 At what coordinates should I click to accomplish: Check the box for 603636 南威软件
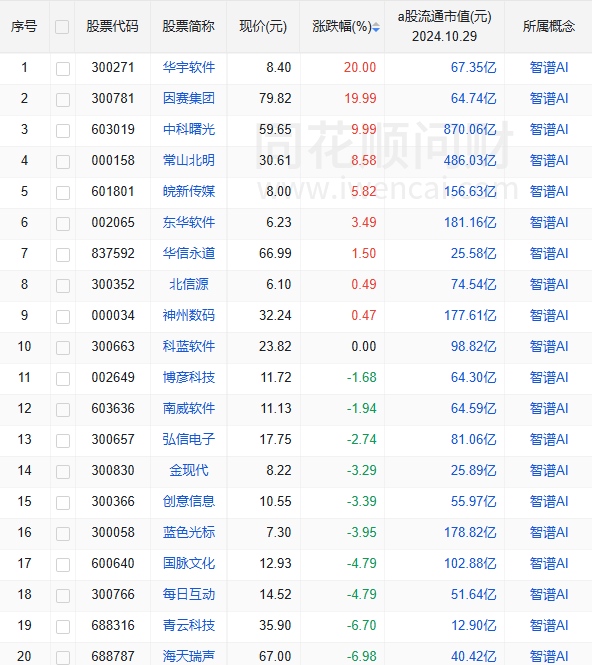click(63, 409)
